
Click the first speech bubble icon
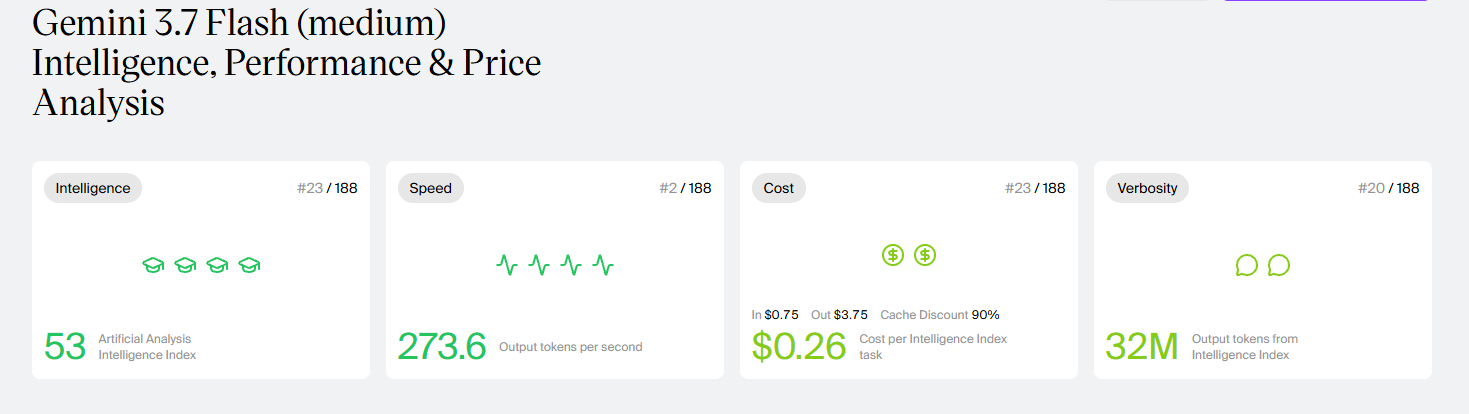tap(1246, 265)
